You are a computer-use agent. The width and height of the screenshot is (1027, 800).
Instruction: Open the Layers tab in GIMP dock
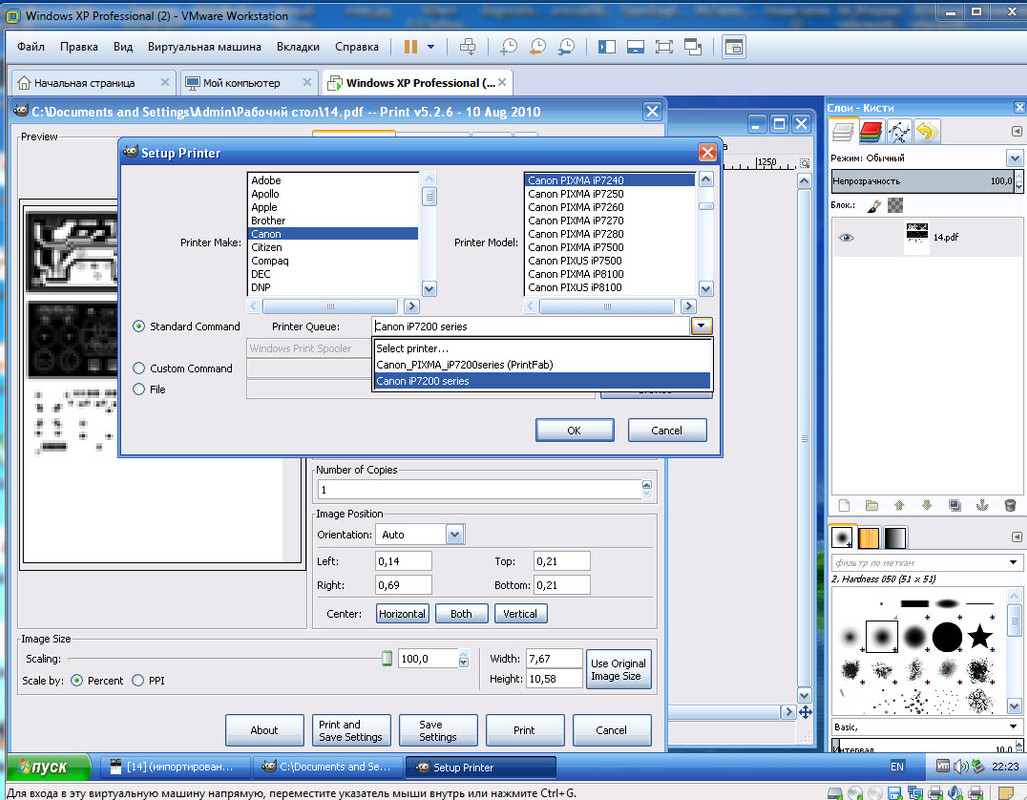842,132
